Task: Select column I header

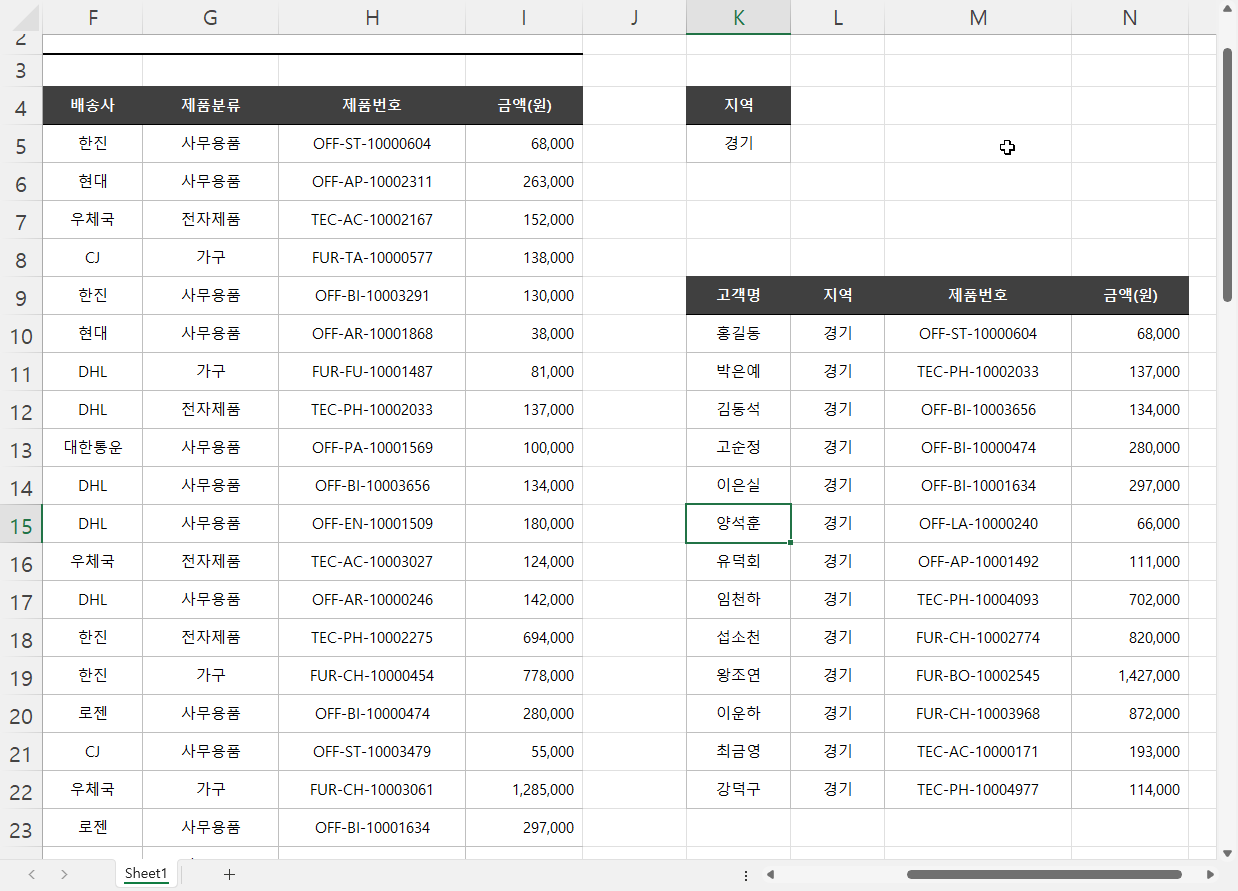Action: tap(524, 17)
